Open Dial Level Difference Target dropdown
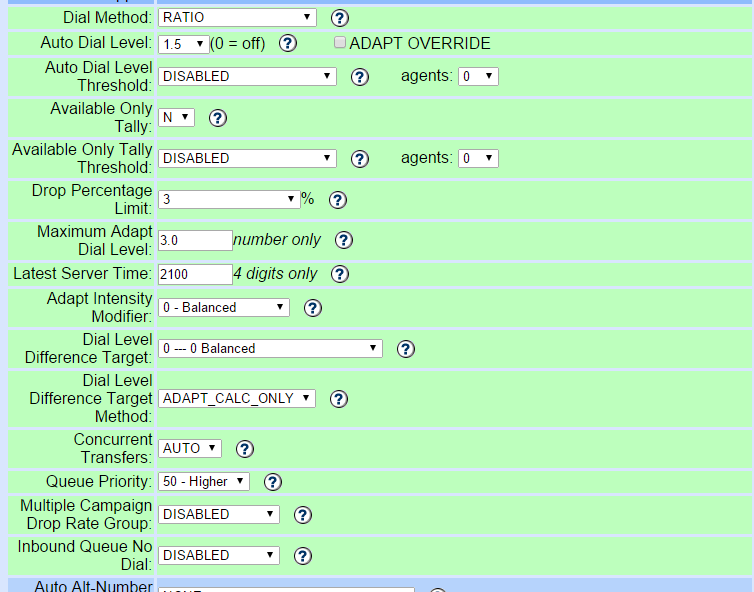The width and height of the screenshot is (754, 592). tap(270, 349)
